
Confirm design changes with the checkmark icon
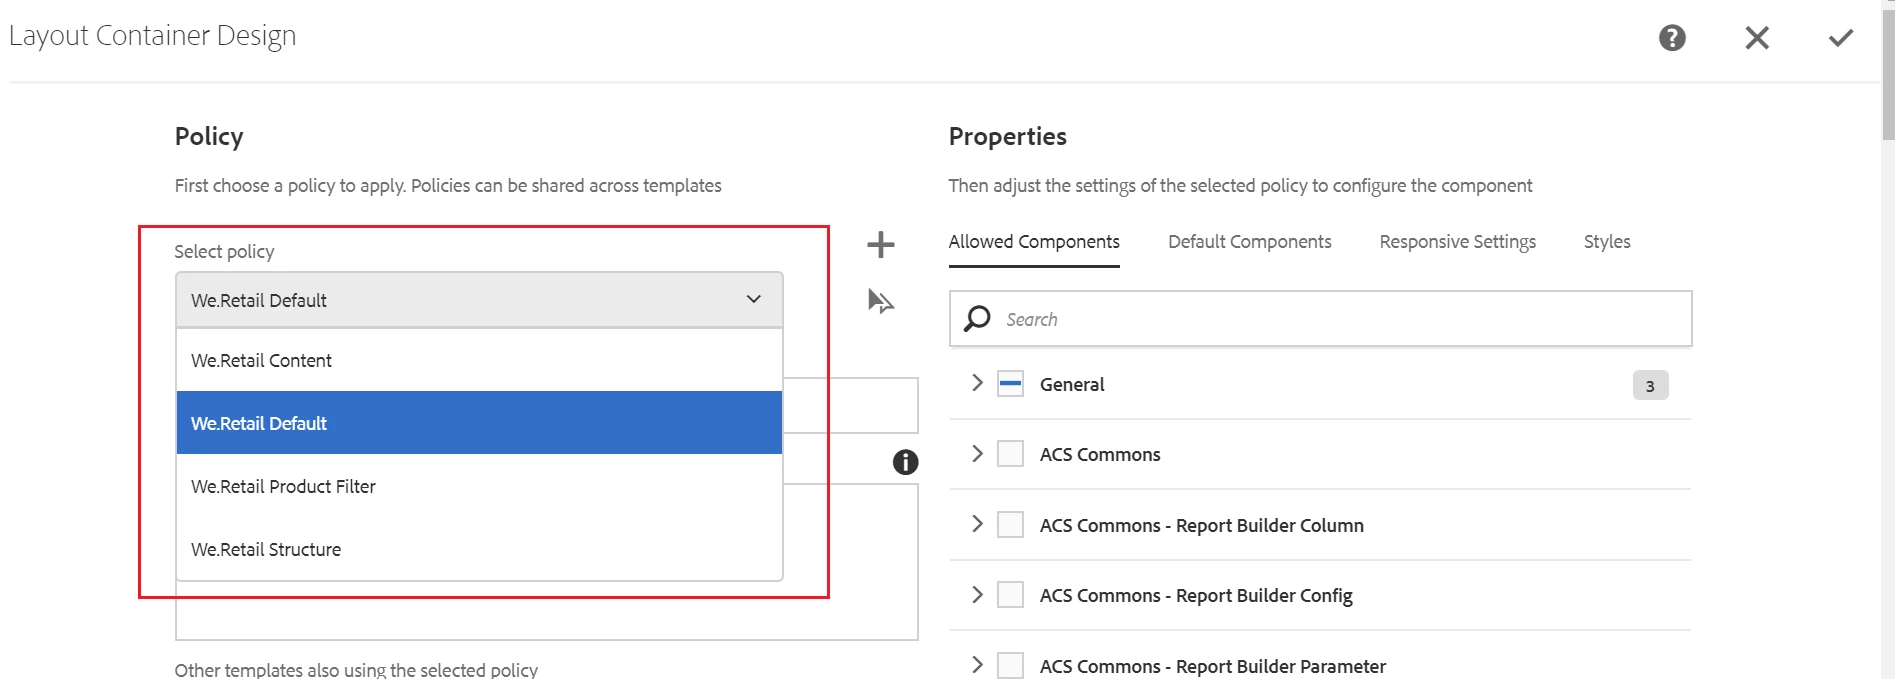(1841, 38)
